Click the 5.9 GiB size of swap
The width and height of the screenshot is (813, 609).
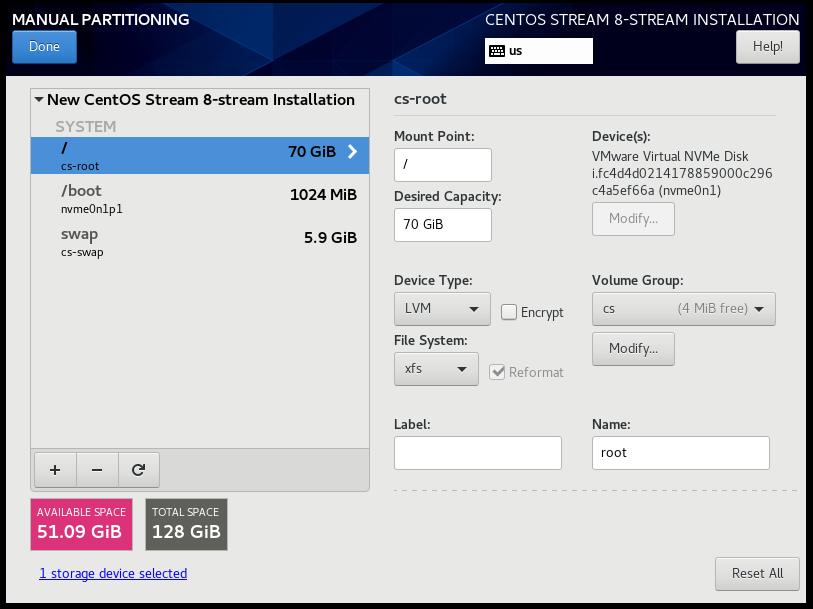pyautogui.click(x=330, y=238)
